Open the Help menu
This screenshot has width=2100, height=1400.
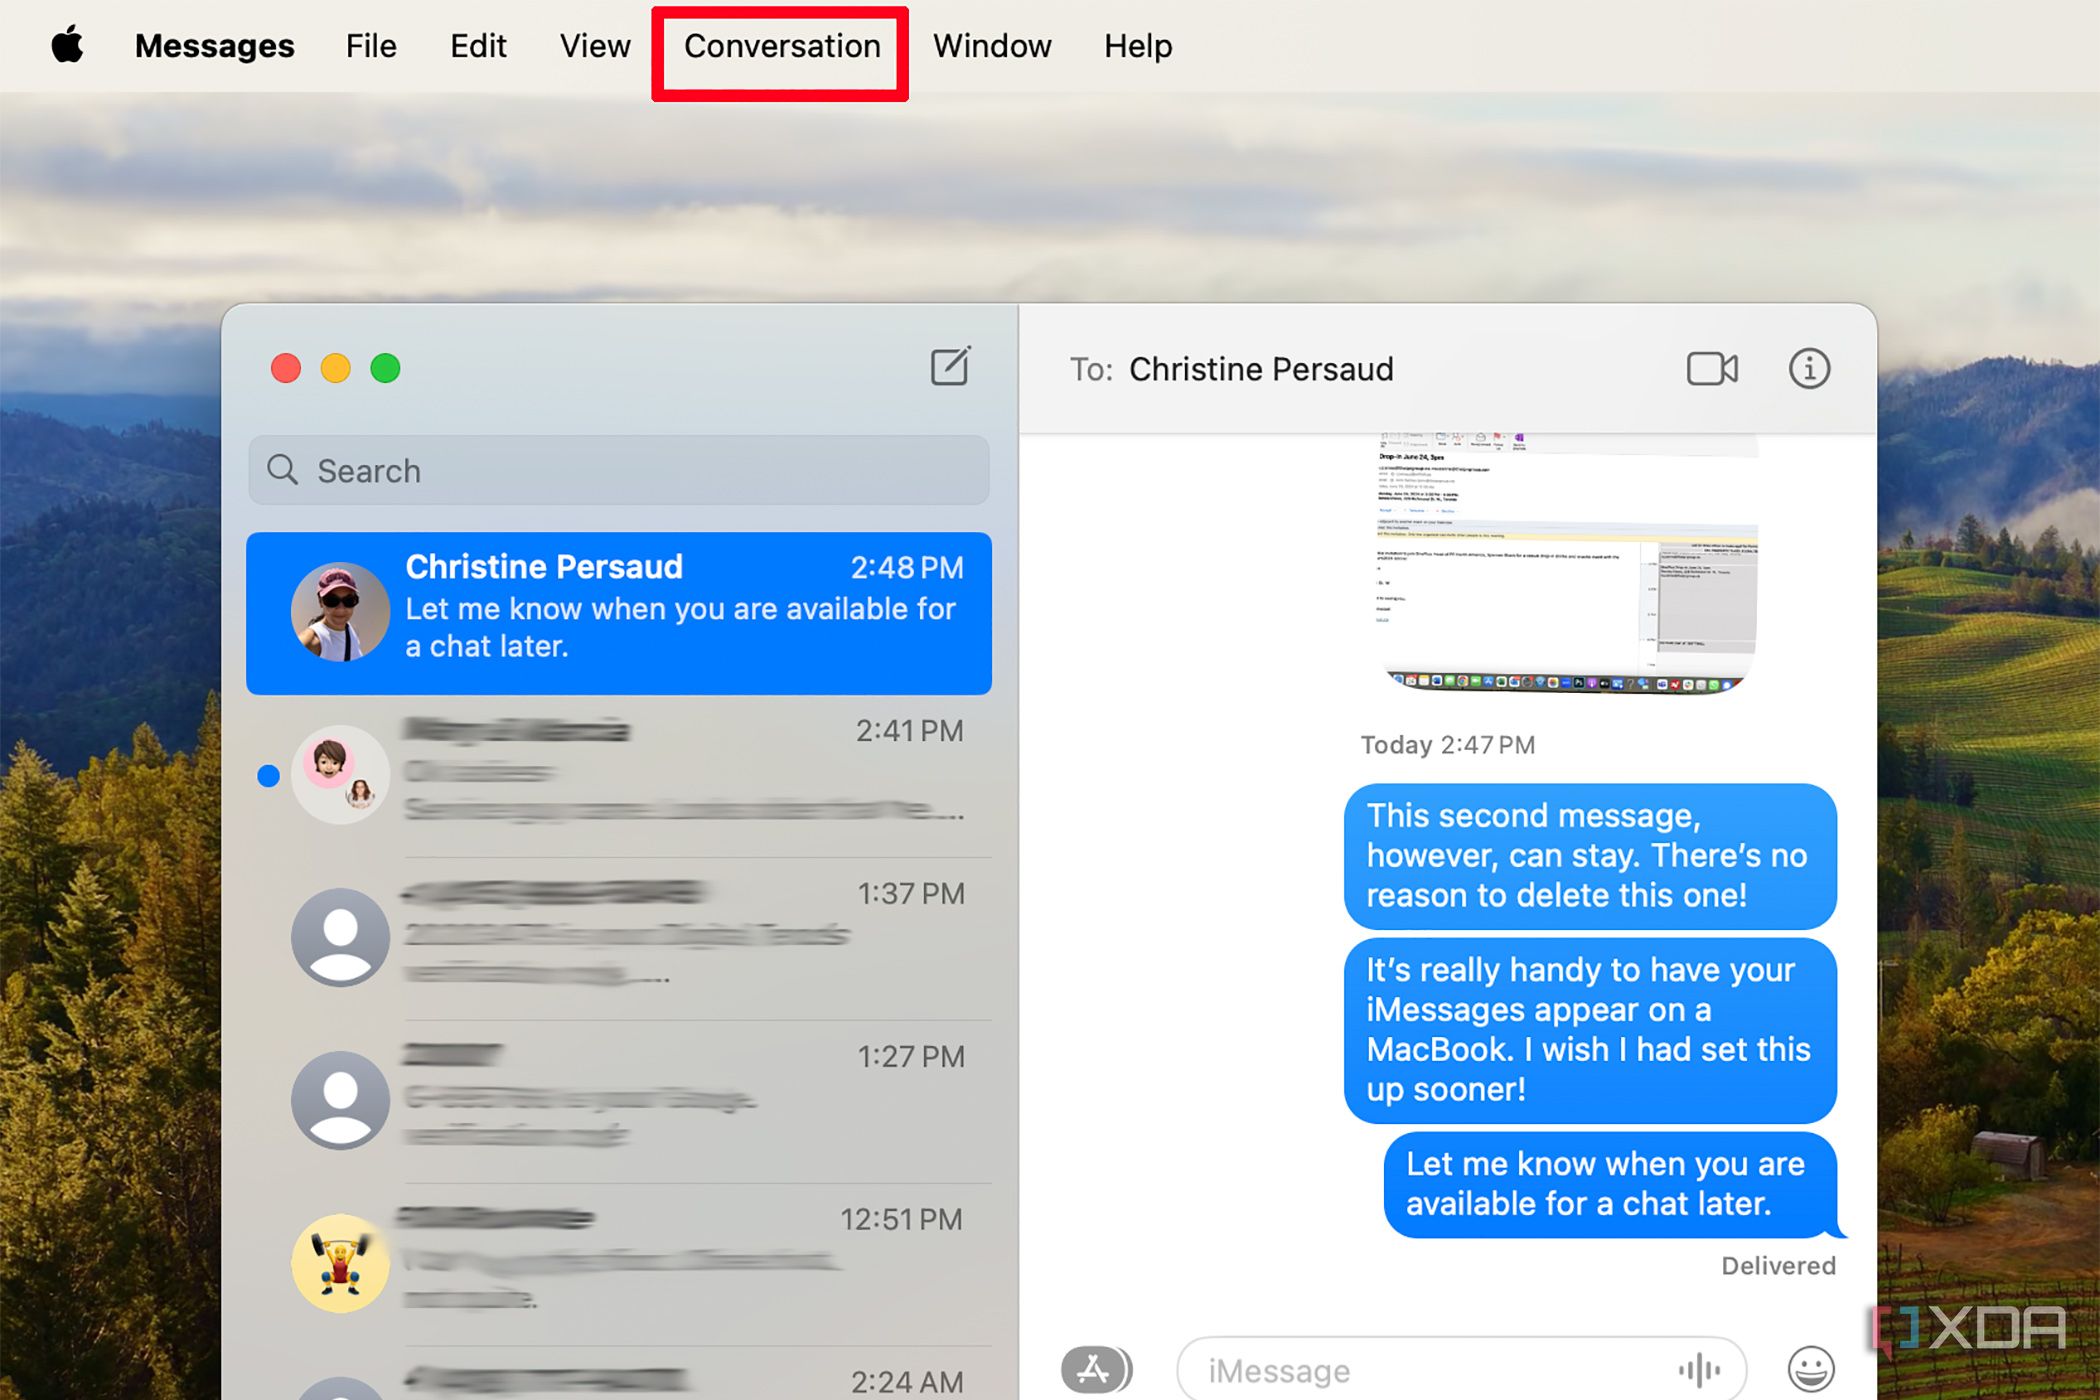pyautogui.click(x=1137, y=46)
